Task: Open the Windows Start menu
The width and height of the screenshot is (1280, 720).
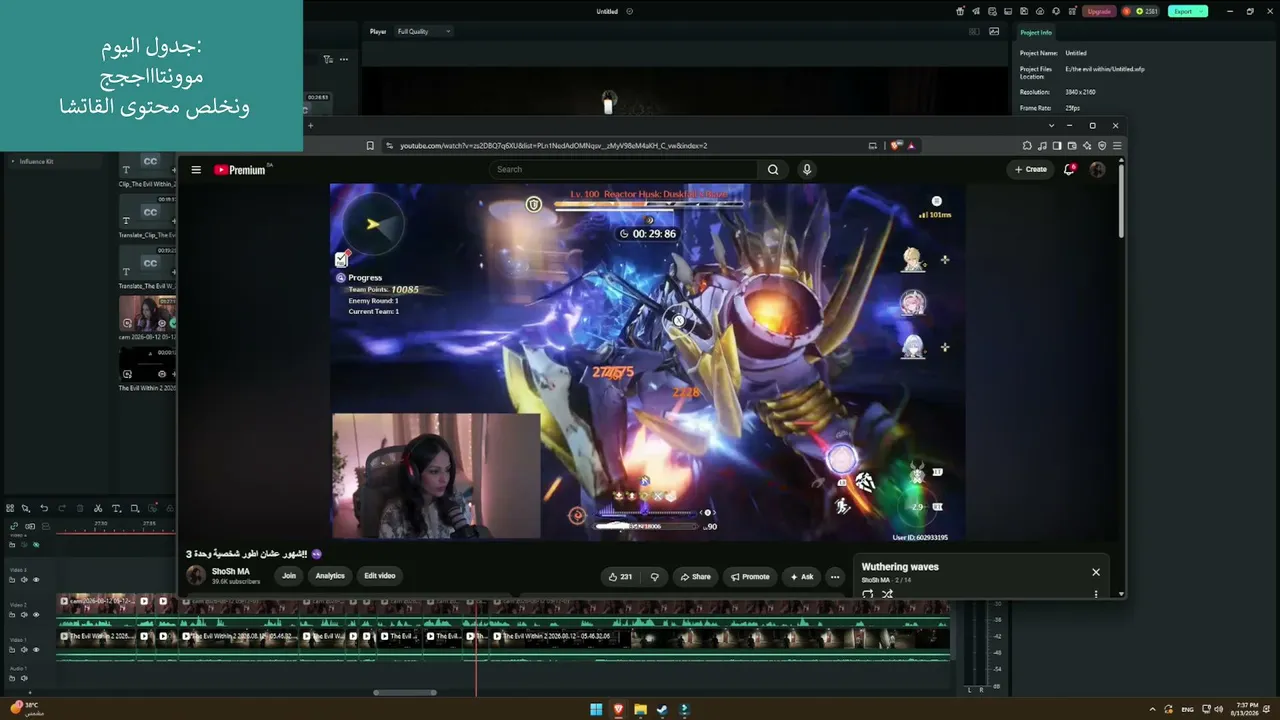Action: pyautogui.click(x=596, y=709)
